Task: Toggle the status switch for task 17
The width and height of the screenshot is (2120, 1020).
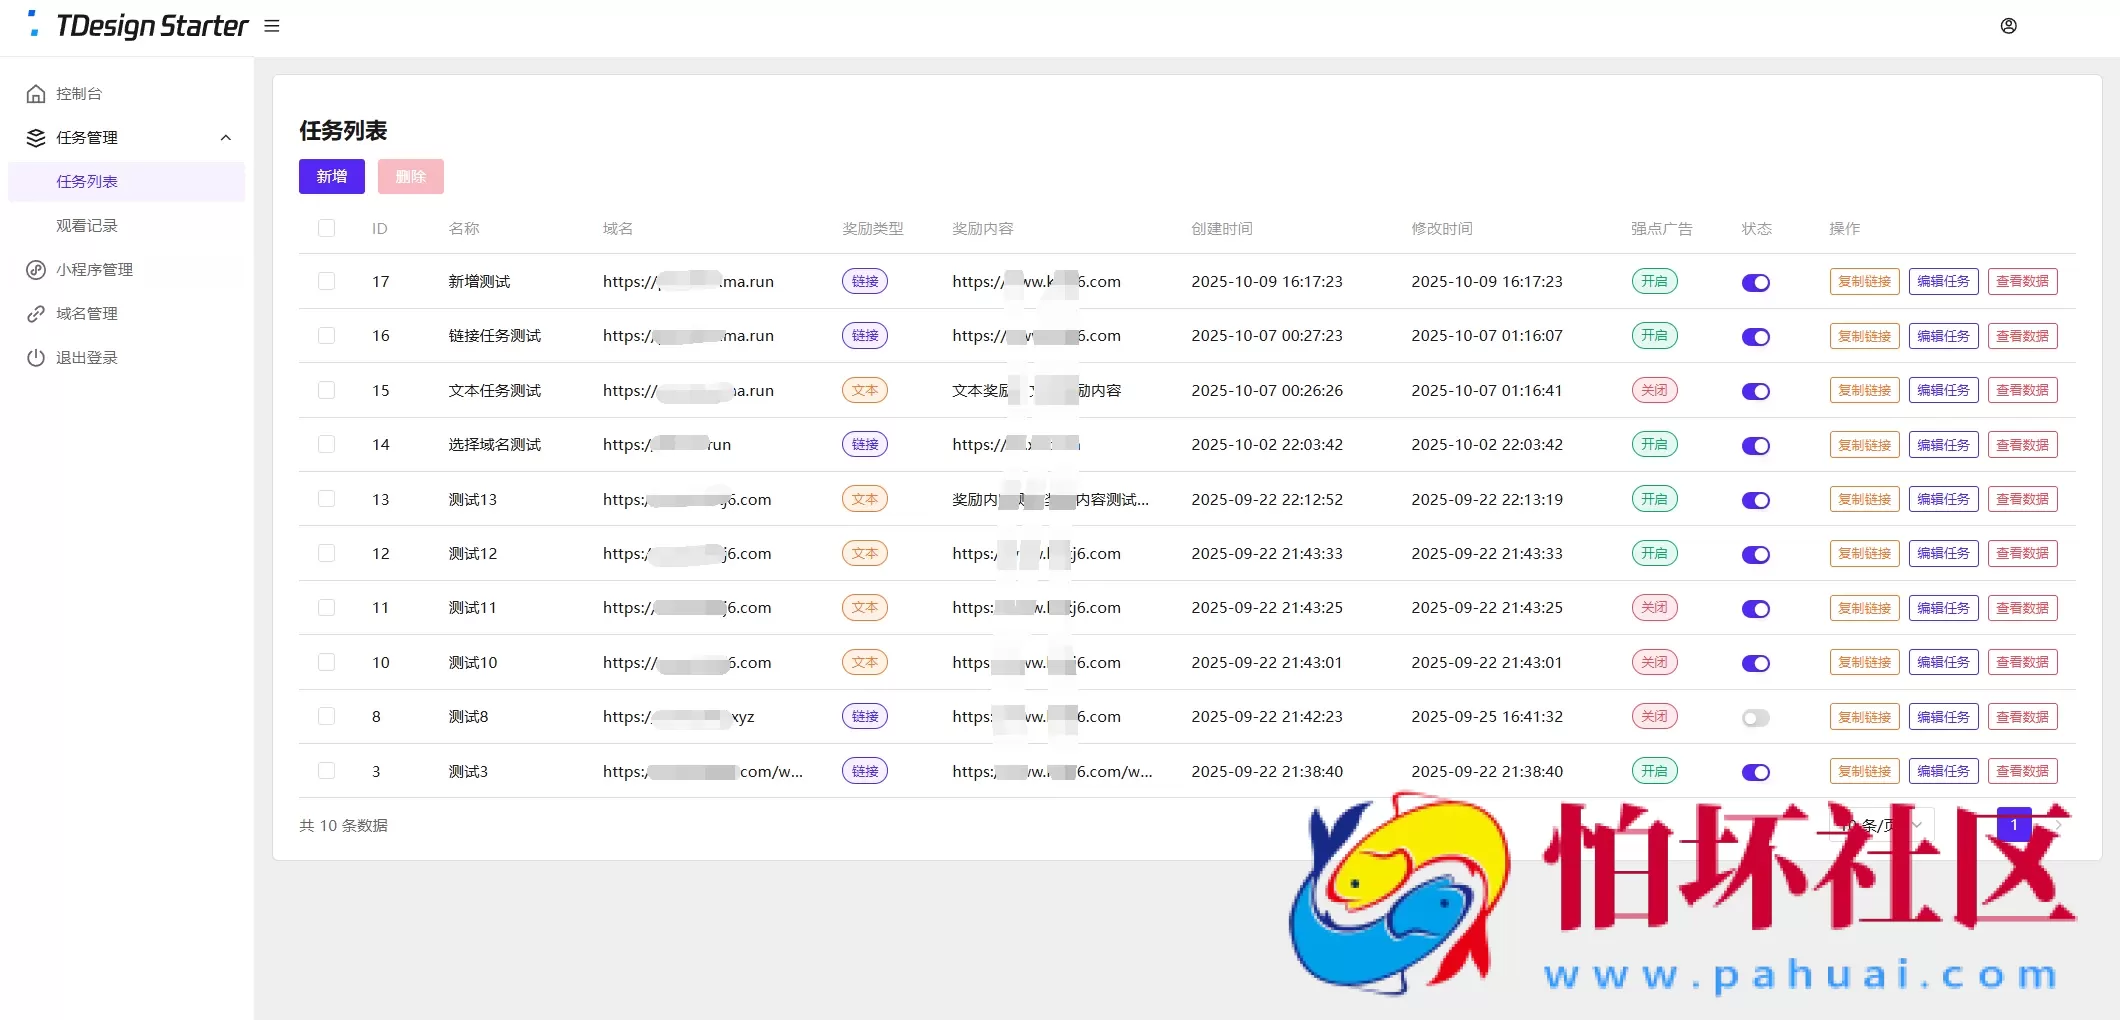Action: pos(1755,283)
